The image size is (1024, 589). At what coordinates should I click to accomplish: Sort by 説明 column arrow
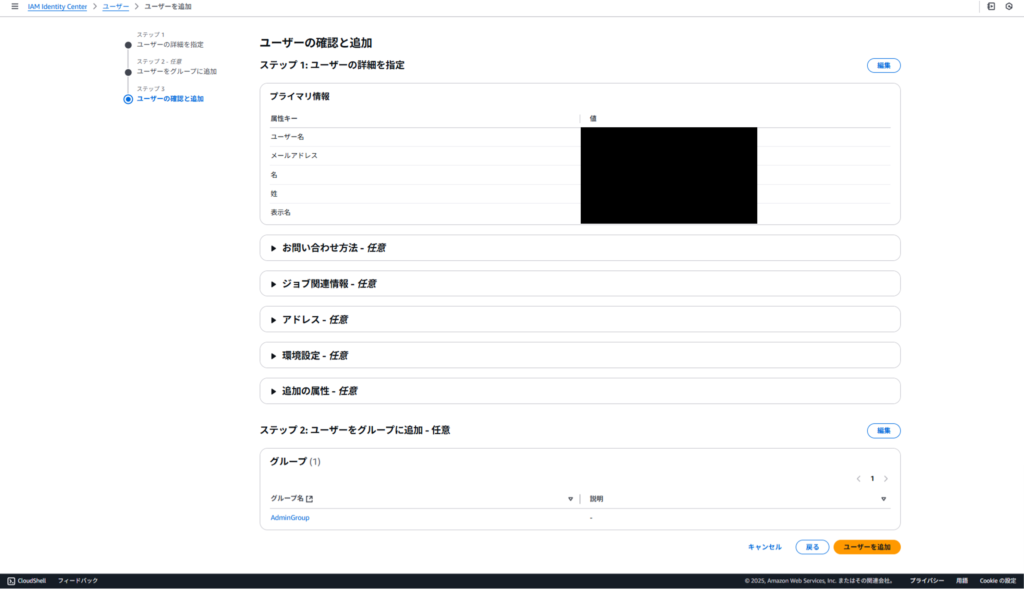coord(884,499)
